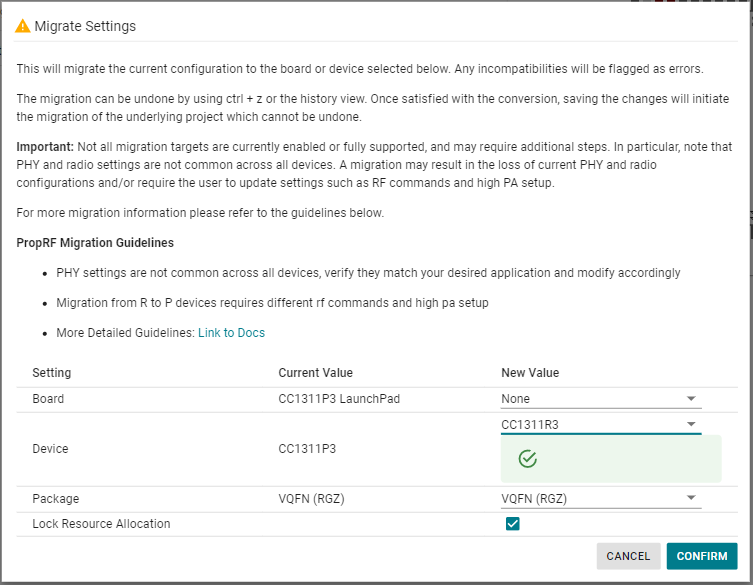
Task: Click the New Value column header
Action: click(x=530, y=373)
